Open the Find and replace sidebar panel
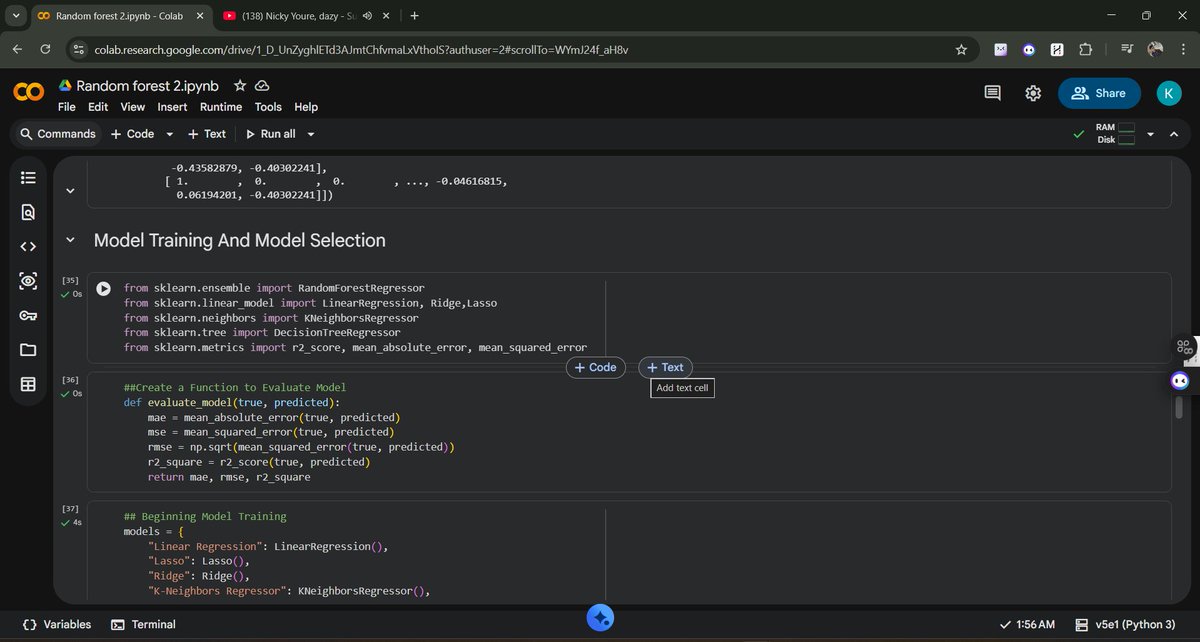Image resolution: width=1200 pixels, height=642 pixels. pyautogui.click(x=28, y=212)
